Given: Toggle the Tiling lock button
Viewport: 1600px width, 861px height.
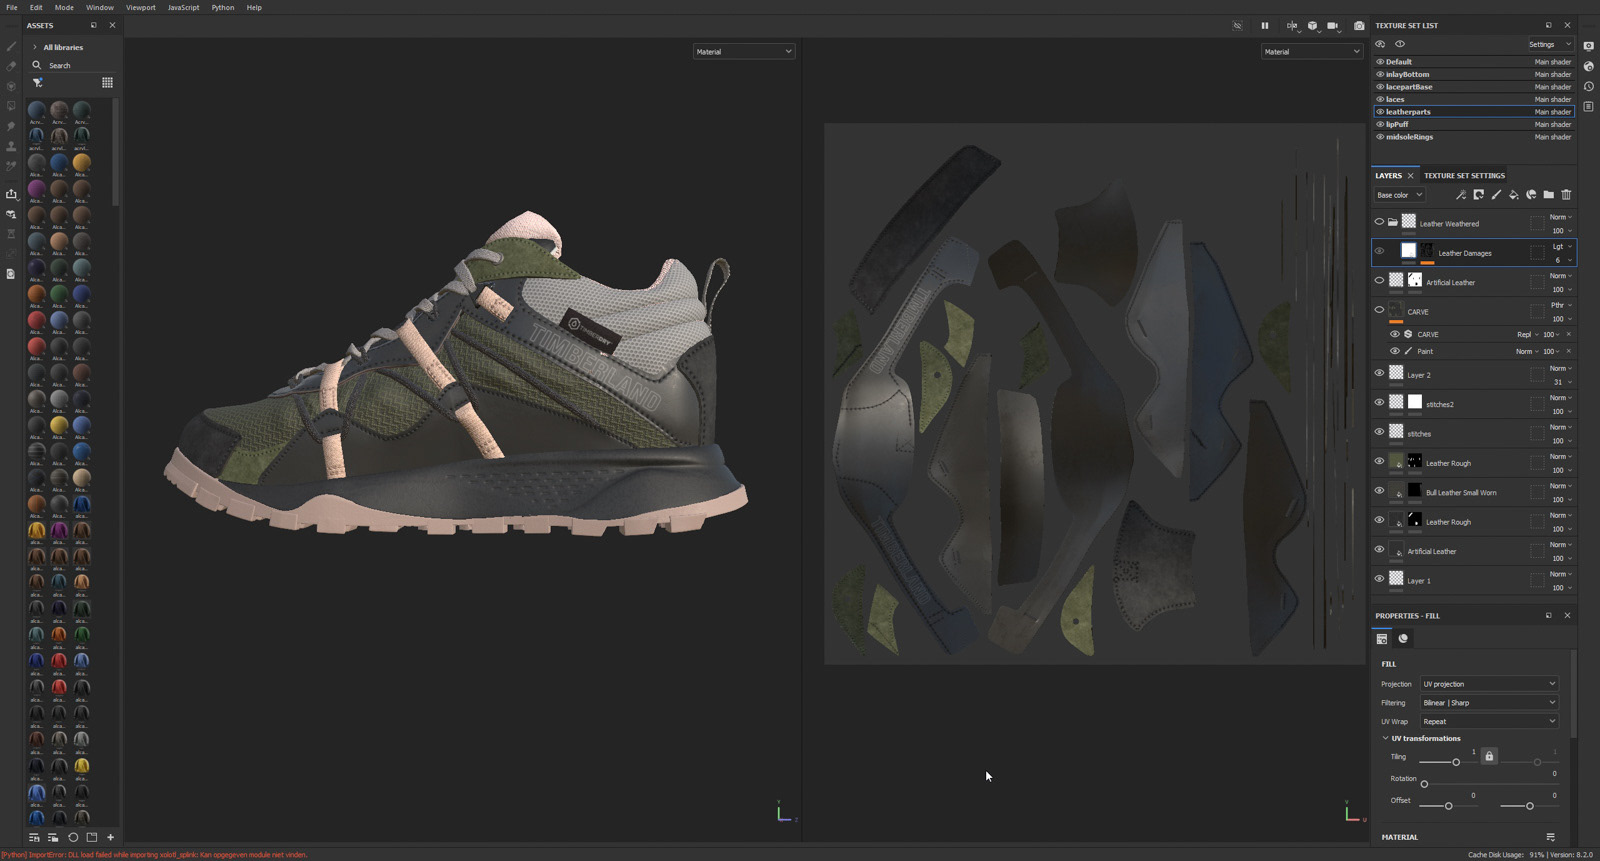Looking at the screenshot, I should (1489, 757).
